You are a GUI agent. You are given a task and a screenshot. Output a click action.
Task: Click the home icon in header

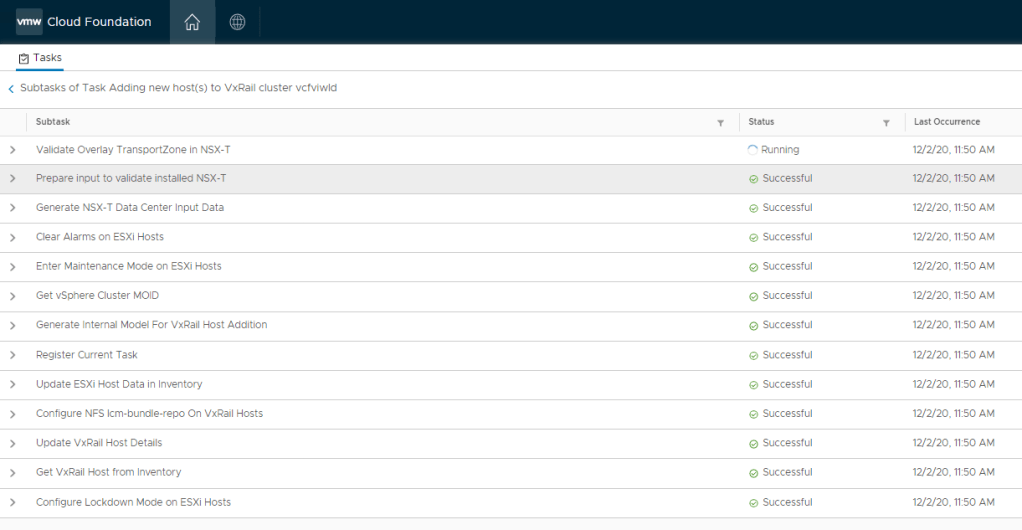192,22
